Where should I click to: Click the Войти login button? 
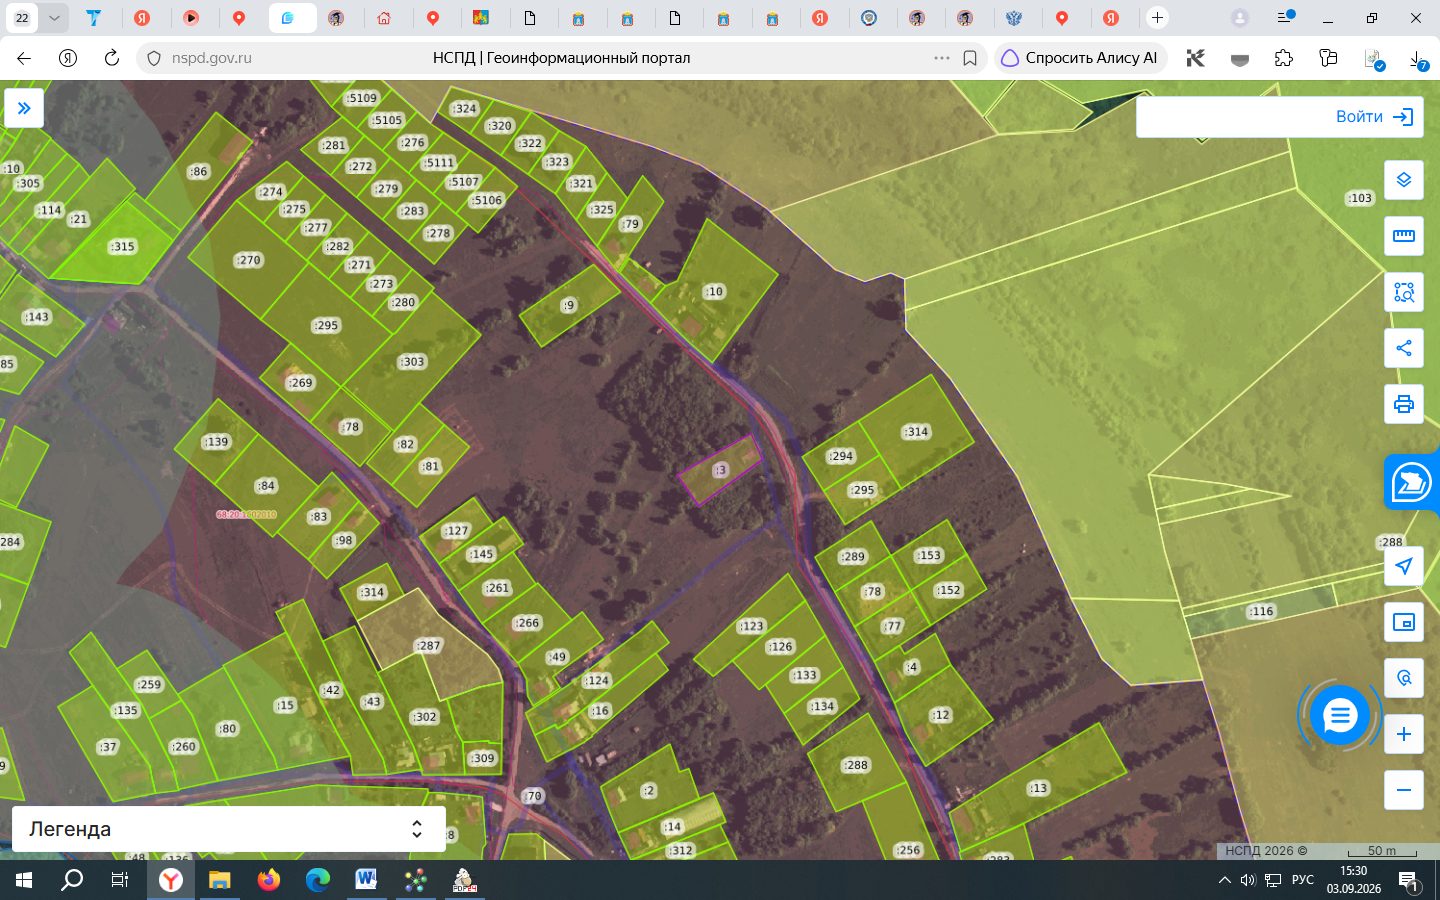click(x=1374, y=117)
